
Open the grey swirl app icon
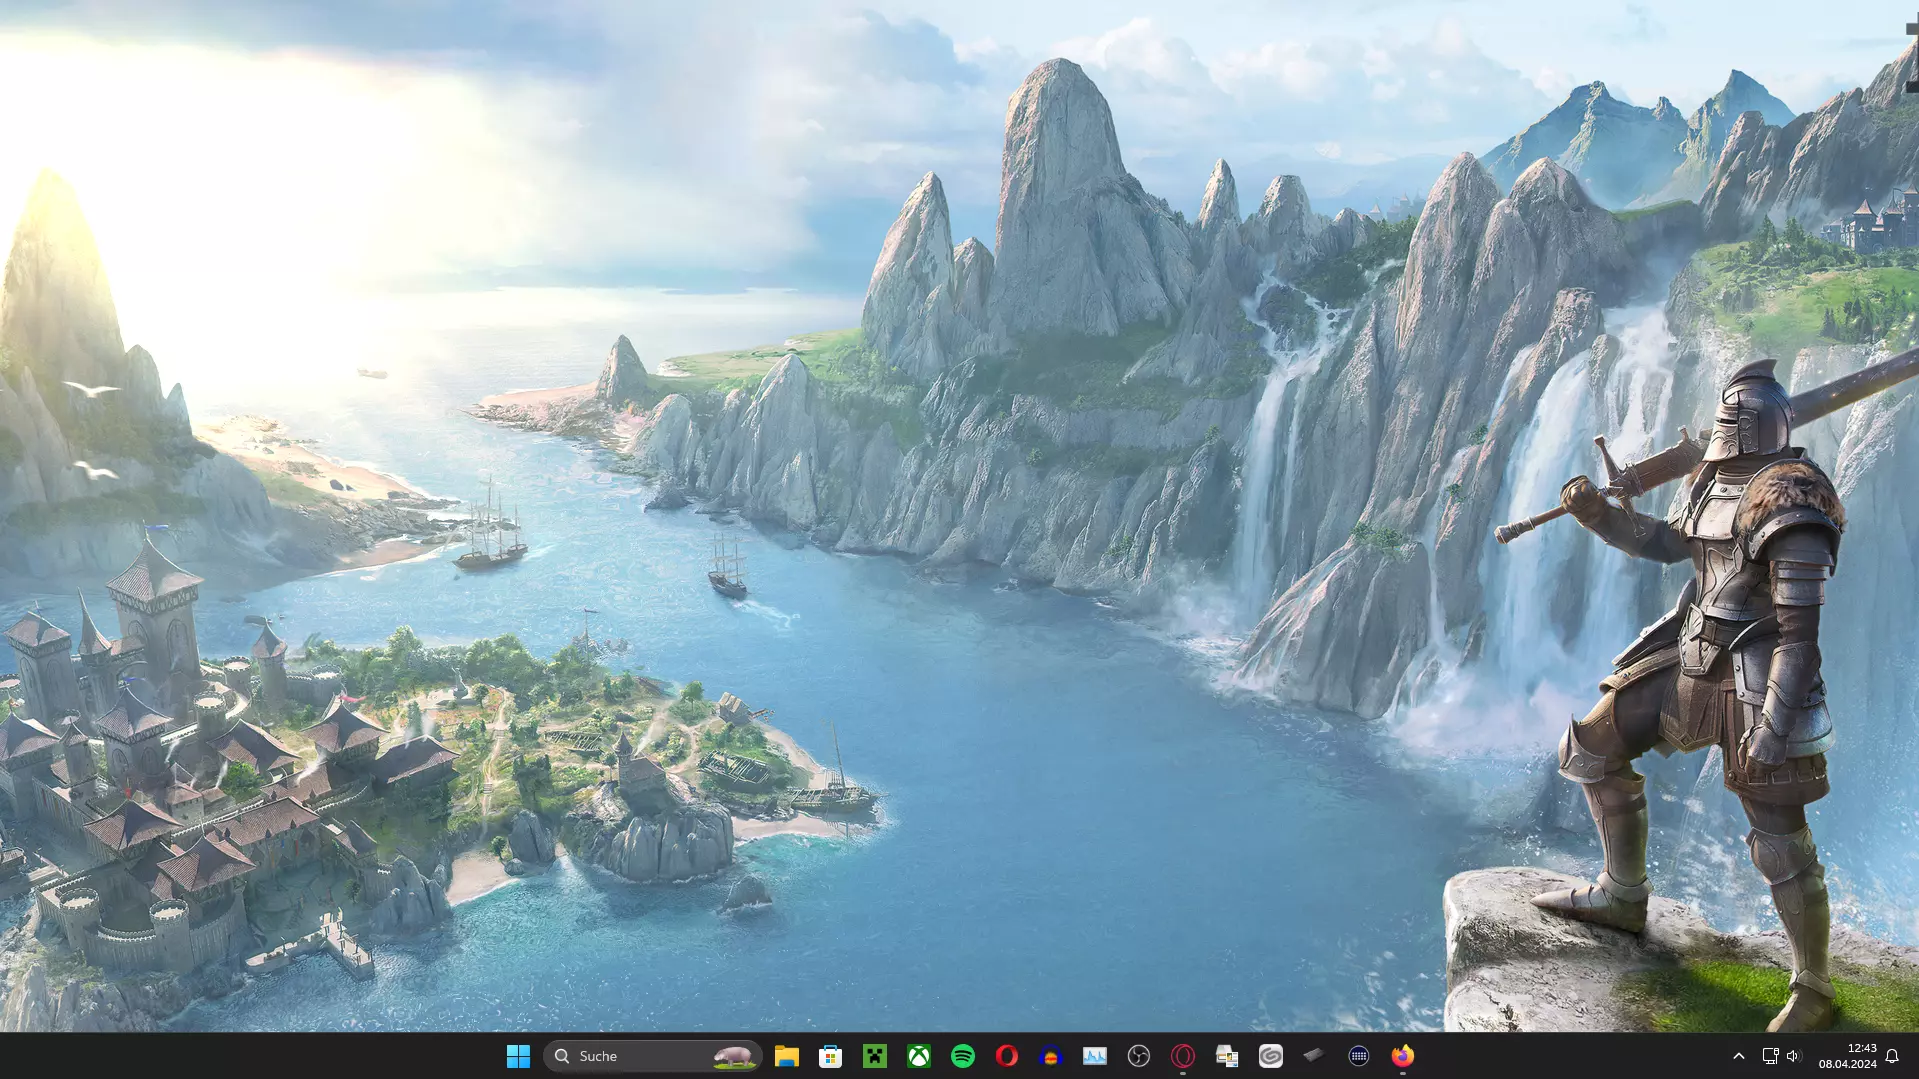[x=1271, y=1056]
